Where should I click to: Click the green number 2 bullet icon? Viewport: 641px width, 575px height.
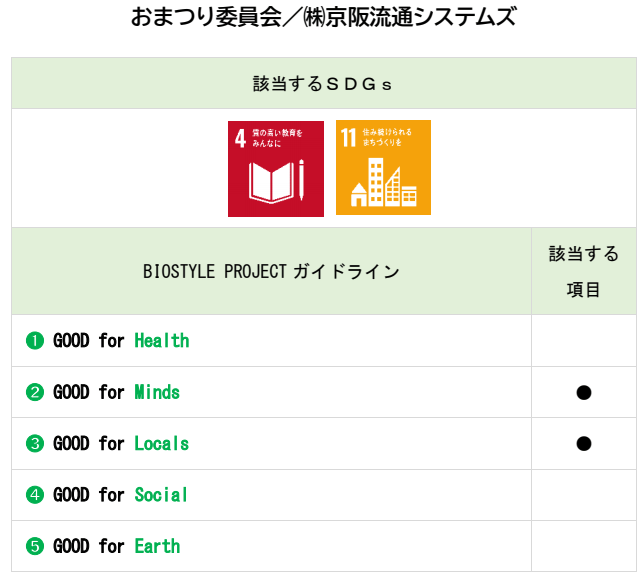pos(35,392)
